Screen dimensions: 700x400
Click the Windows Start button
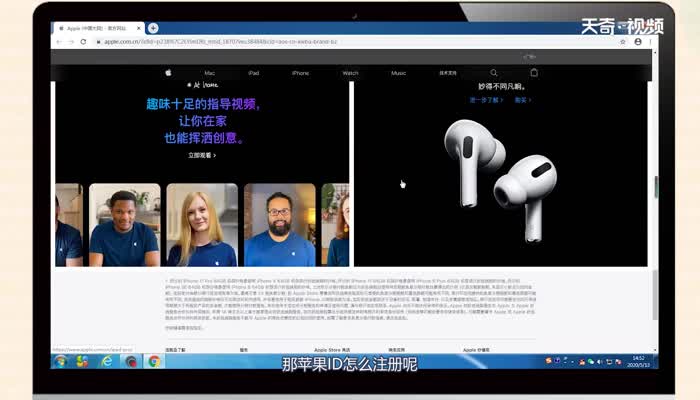click(61, 361)
